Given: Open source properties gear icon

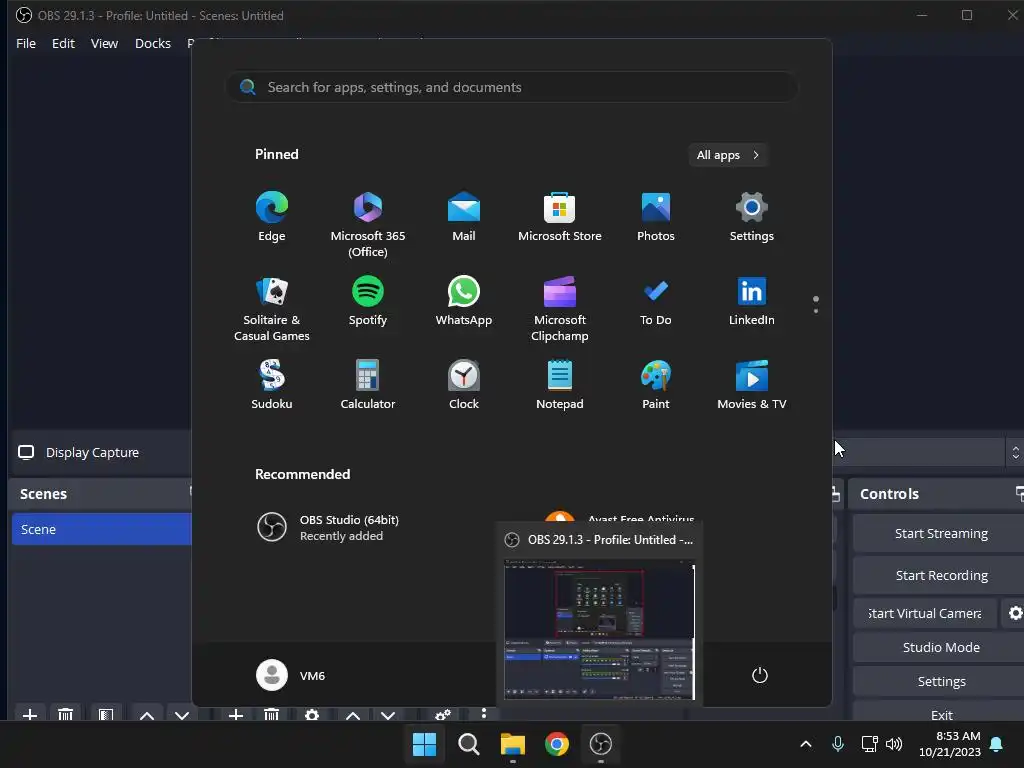Looking at the screenshot, I should pyautogui.click(x=312, y=714).
